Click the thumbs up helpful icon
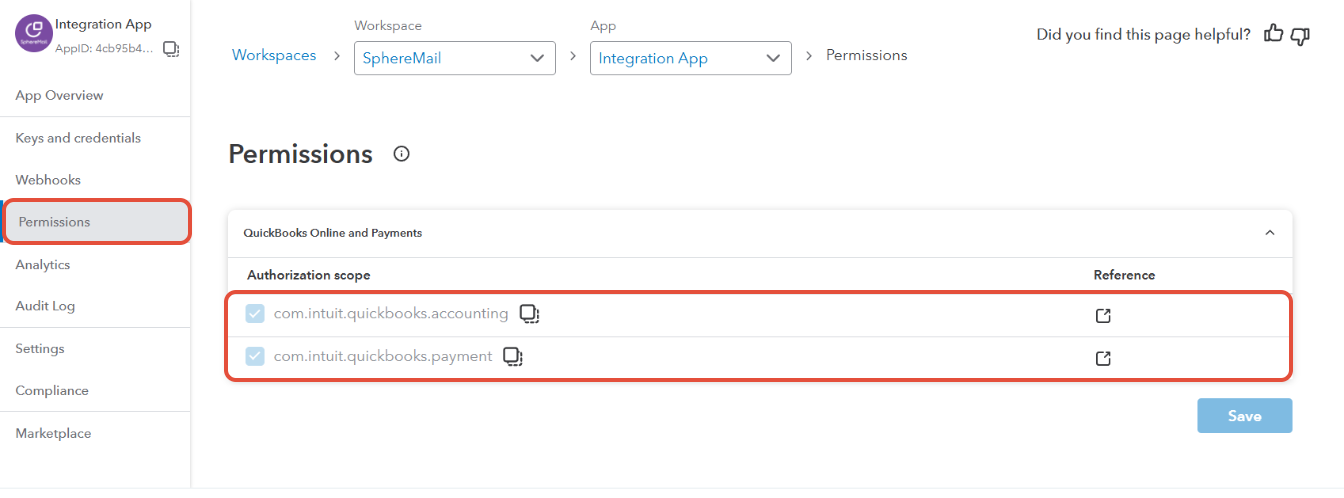 pyautogui.click(x=1273, y=34)
